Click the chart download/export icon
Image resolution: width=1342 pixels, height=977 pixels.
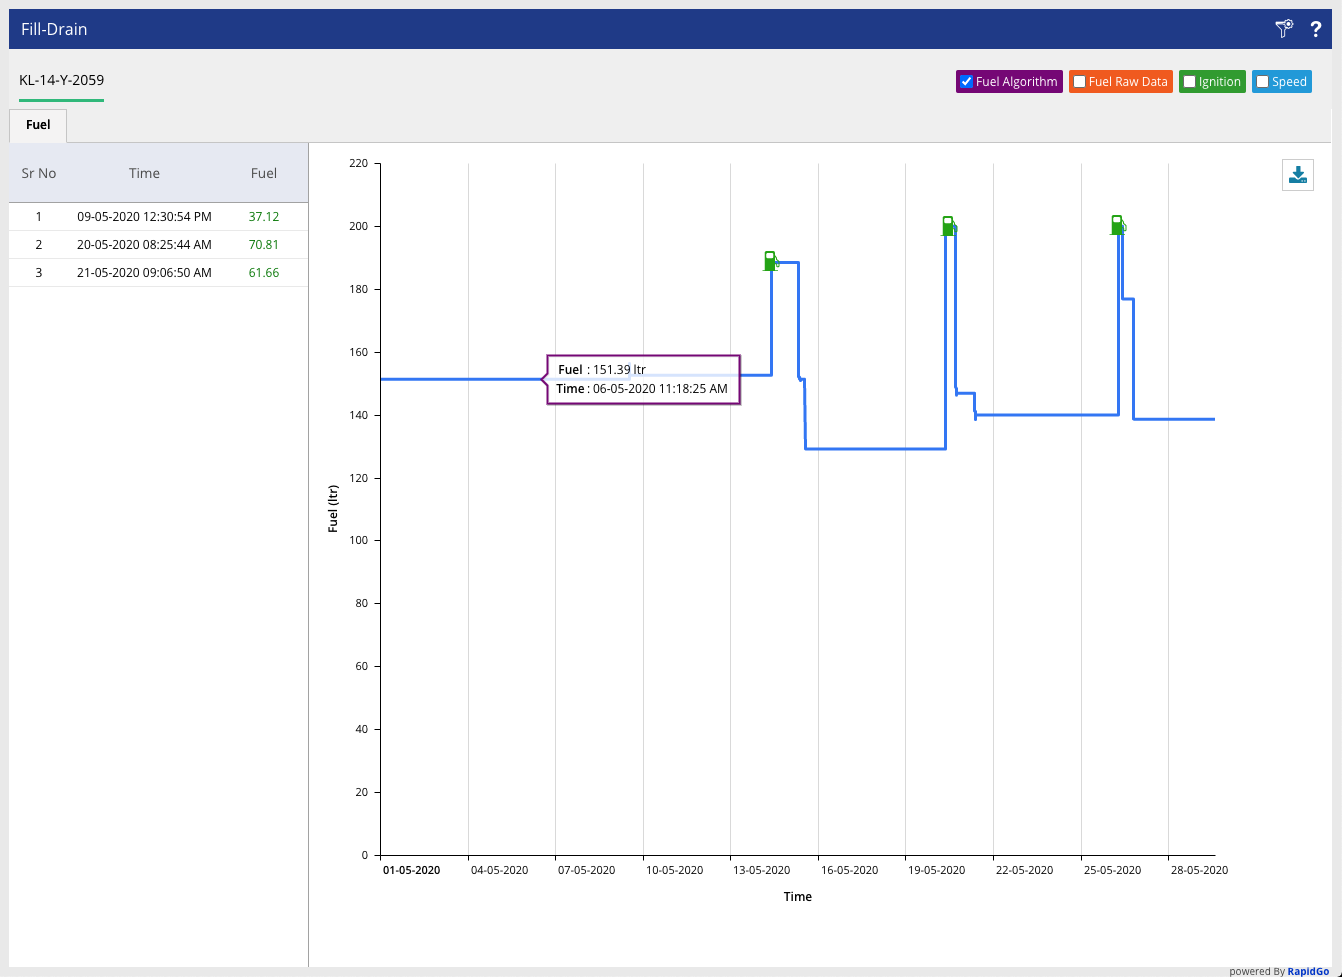1297,174
